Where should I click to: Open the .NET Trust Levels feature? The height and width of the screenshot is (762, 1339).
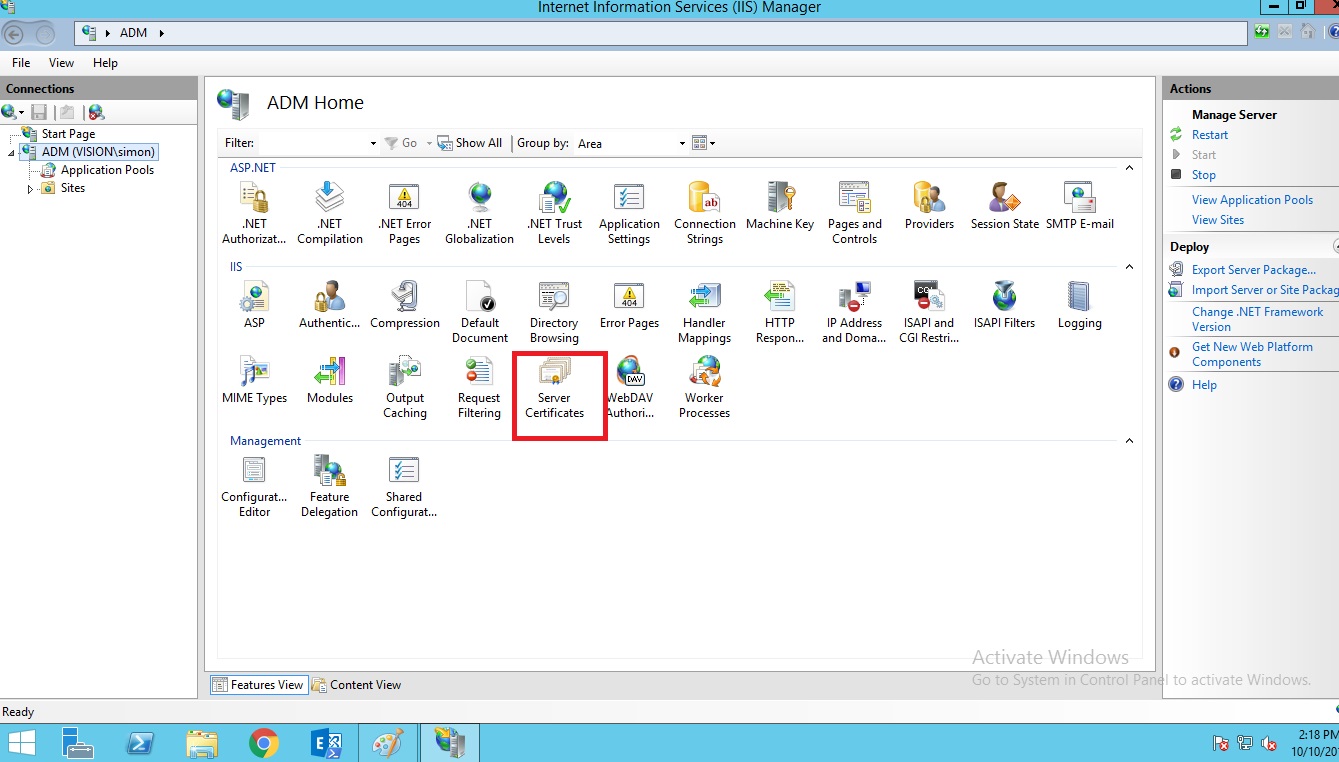[x=554, y=213]
